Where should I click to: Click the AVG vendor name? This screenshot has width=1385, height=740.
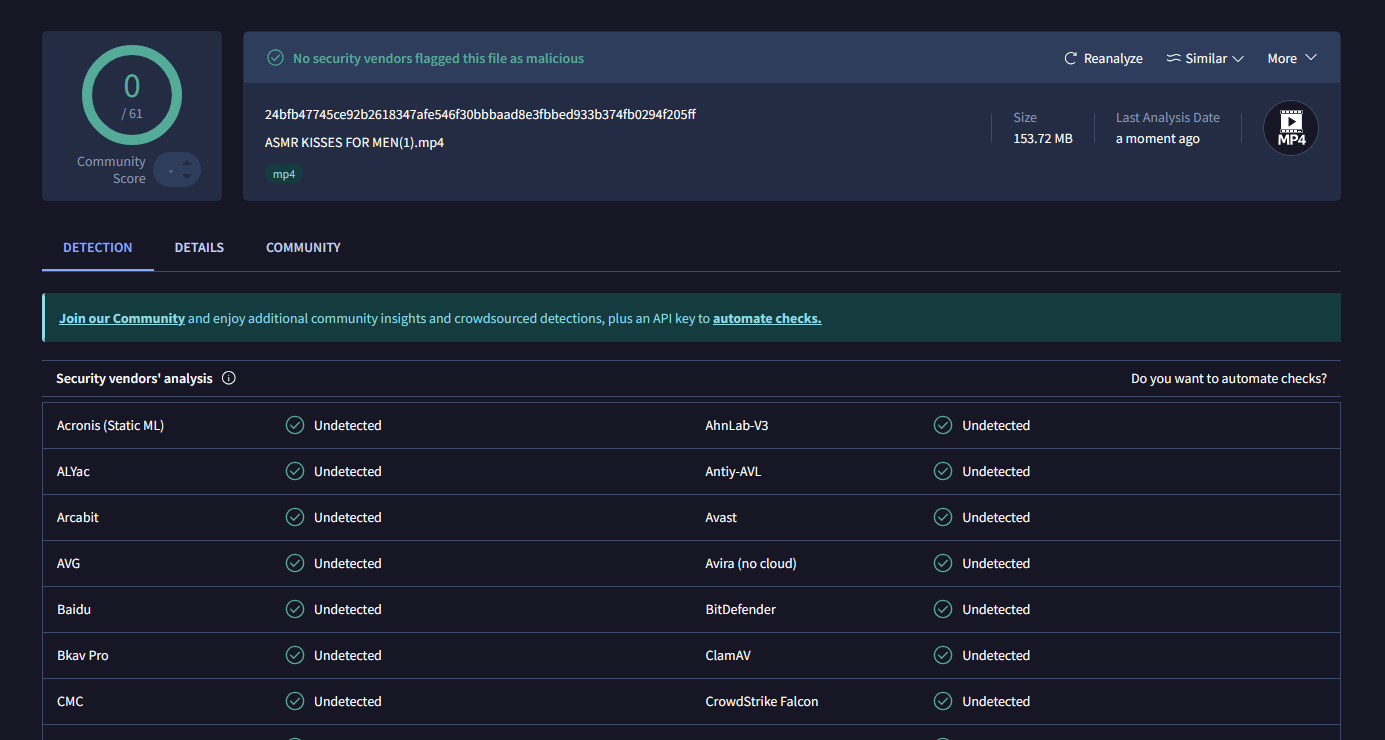click(68, 563)
